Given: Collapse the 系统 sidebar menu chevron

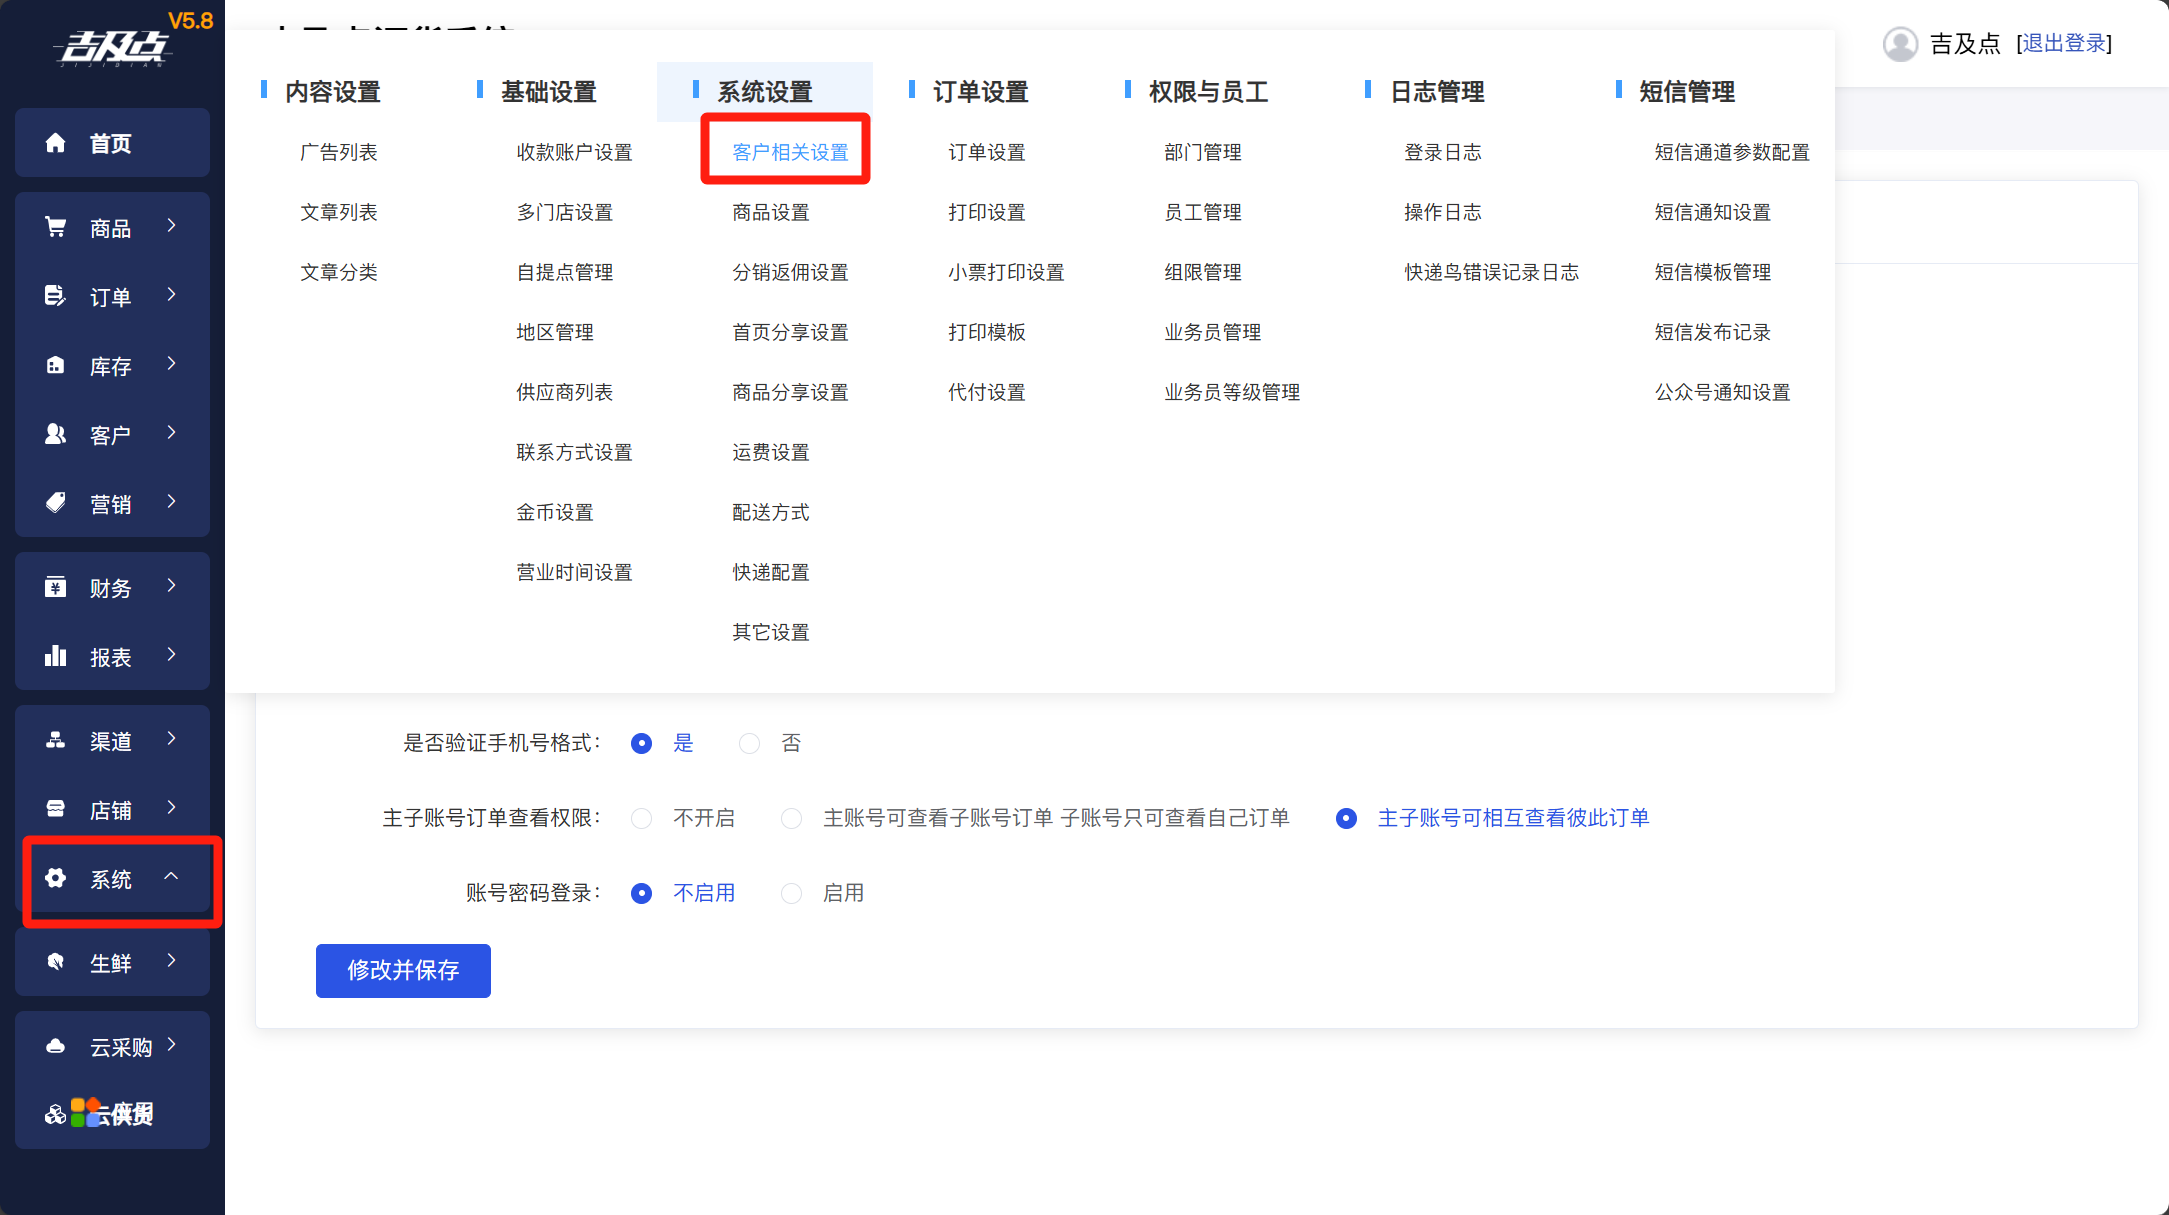Looking at the screenshot, I should pos(172,877).
